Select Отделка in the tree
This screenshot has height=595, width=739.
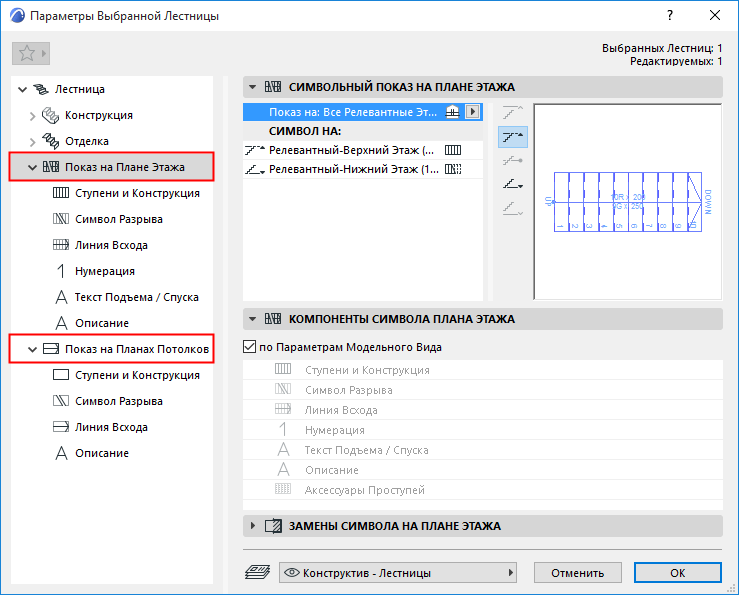(87, 141)
